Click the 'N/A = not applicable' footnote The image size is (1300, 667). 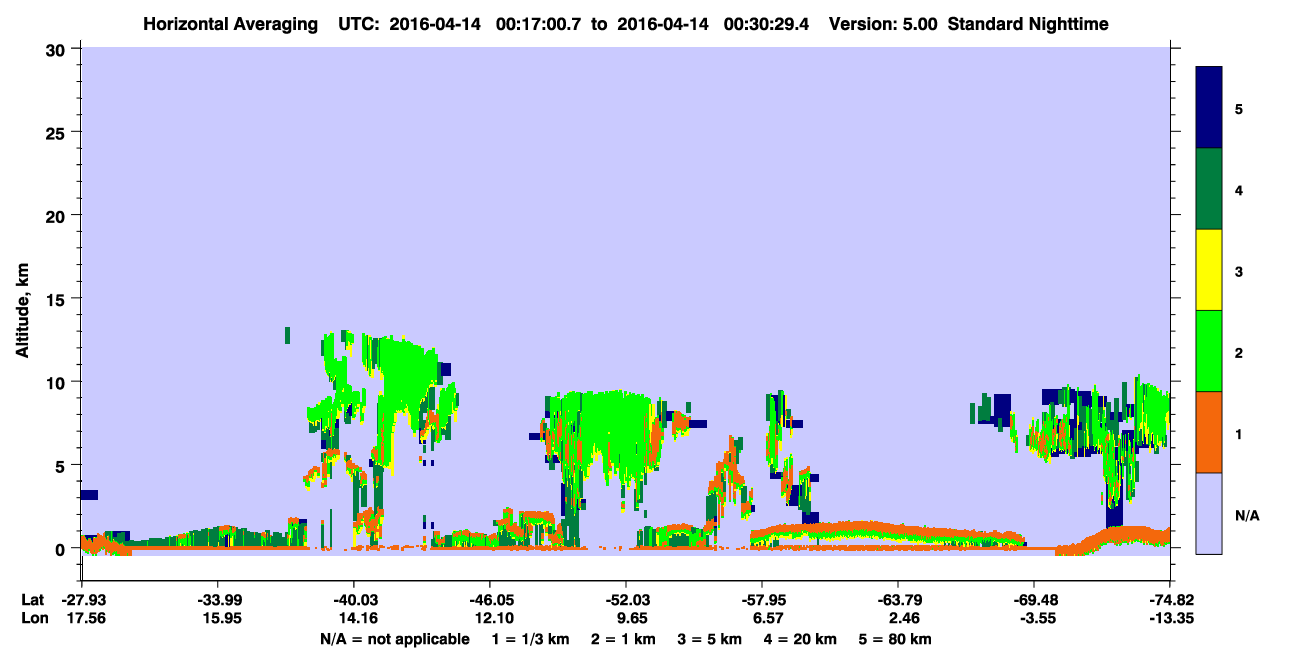point(394,639)
